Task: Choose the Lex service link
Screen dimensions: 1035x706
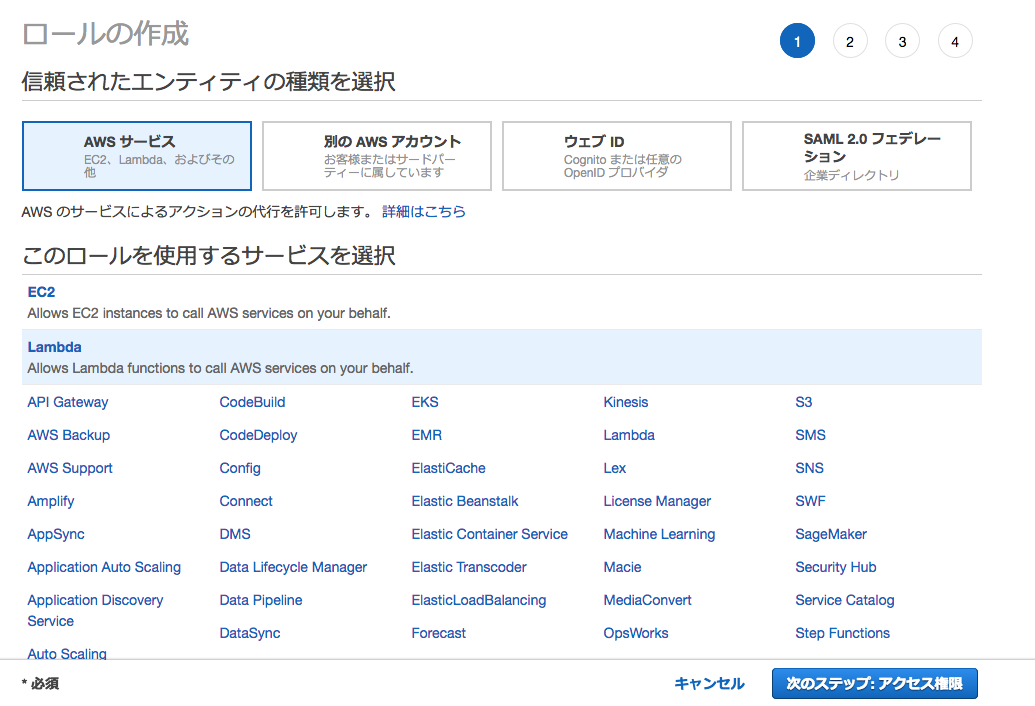Action: (615, 468)
